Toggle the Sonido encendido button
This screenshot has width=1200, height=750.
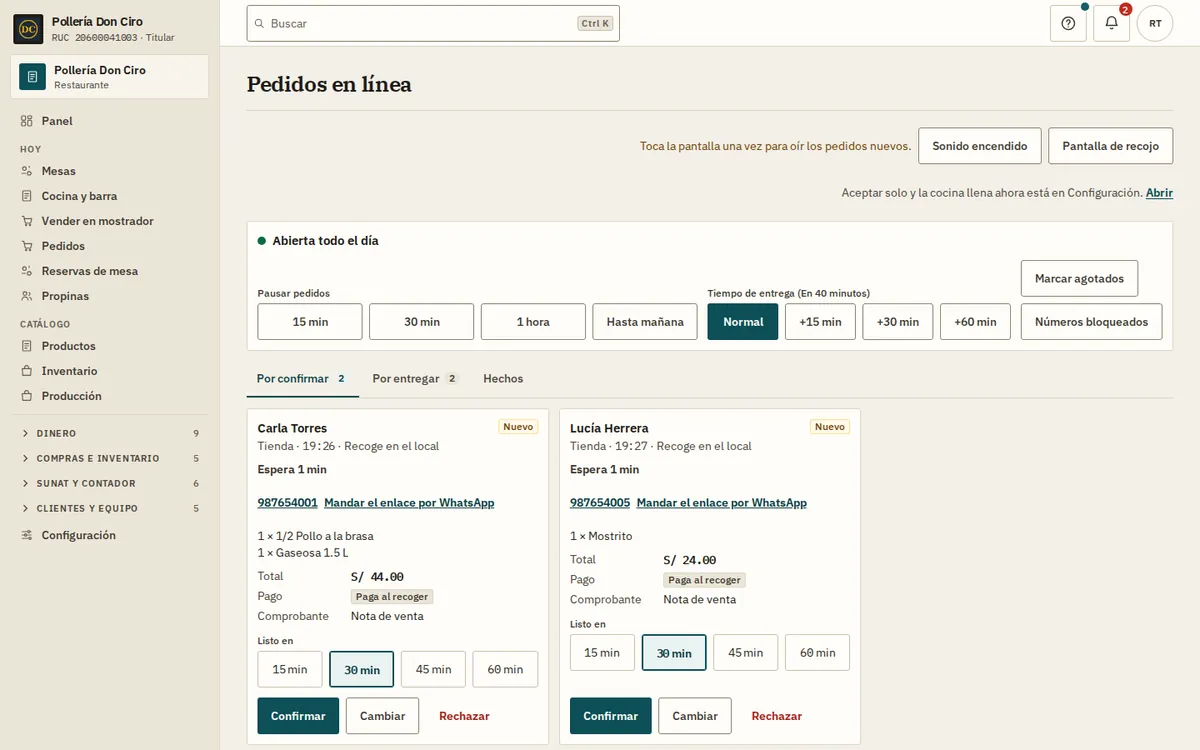click(x=980, y=146)
